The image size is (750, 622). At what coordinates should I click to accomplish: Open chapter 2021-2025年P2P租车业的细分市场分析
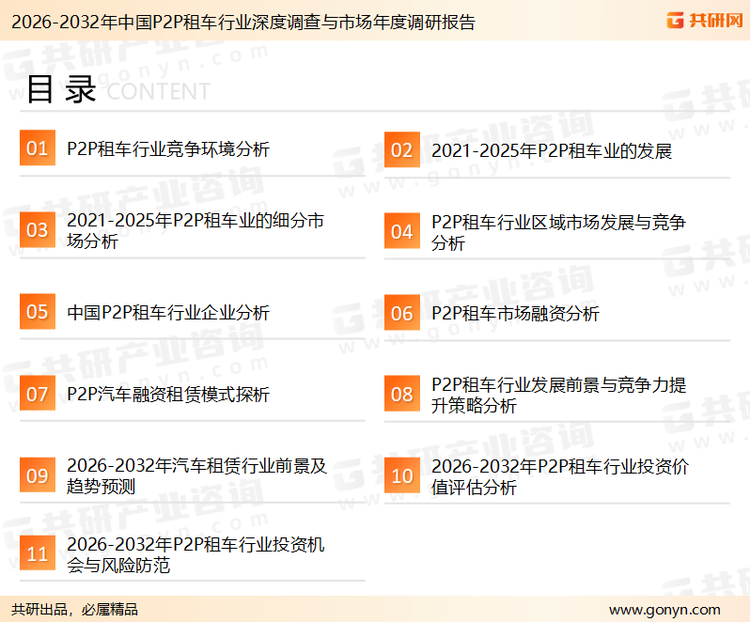(x=196, y=230)
